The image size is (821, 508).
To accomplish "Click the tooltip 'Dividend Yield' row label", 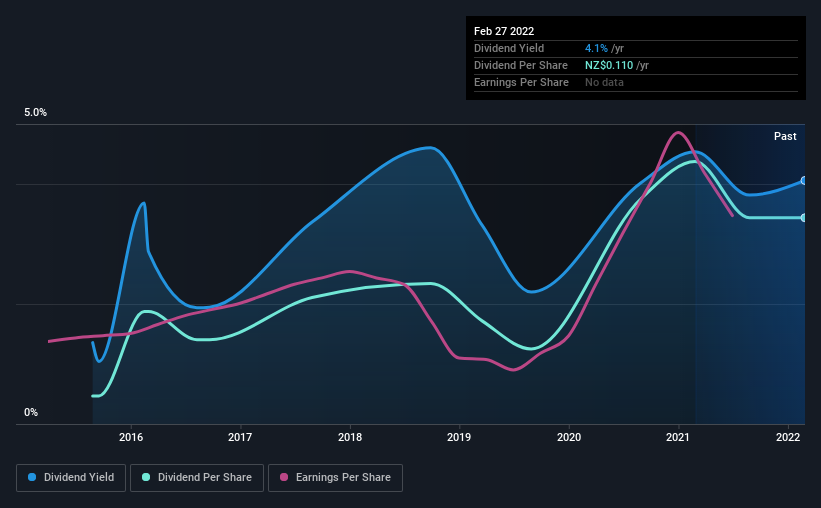I will (x=509, y=48).
